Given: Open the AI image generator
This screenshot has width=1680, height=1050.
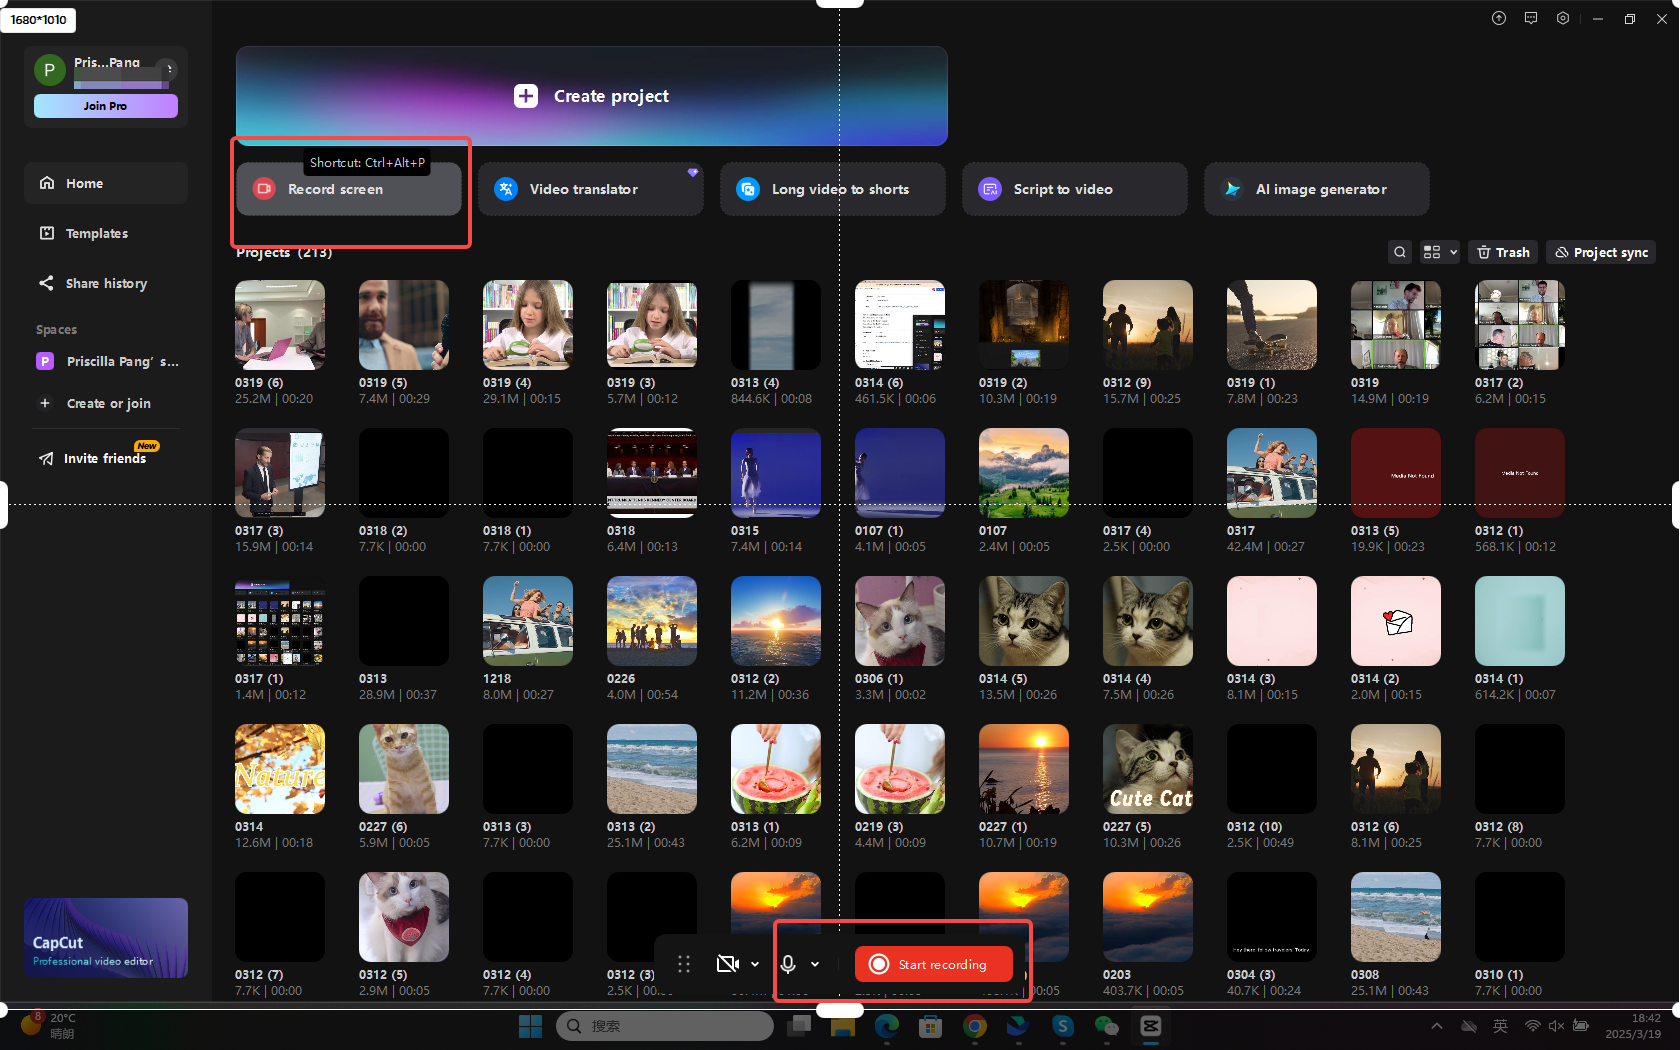Looking at the screenshot, I should 1317,189.
